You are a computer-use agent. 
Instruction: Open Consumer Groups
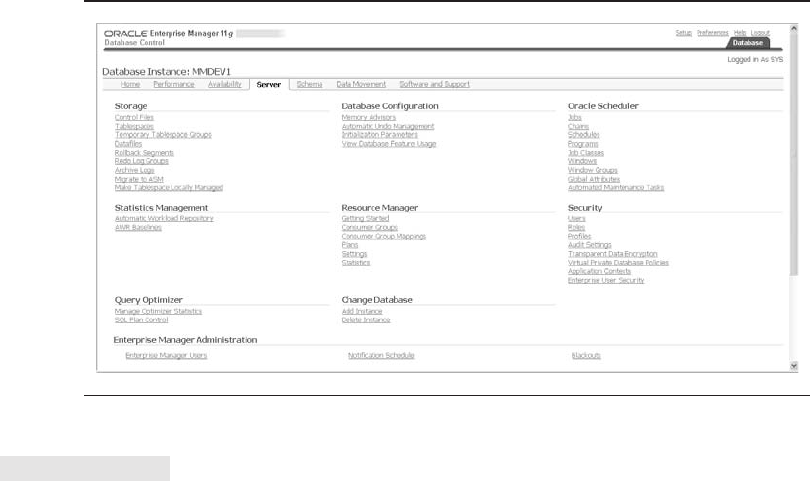[369, 227]
